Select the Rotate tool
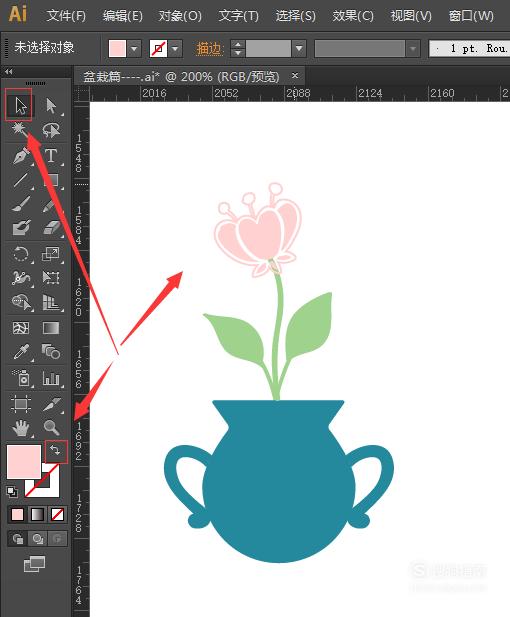The width and height of the screenshot is (510, 617). (x=20, y=254)
